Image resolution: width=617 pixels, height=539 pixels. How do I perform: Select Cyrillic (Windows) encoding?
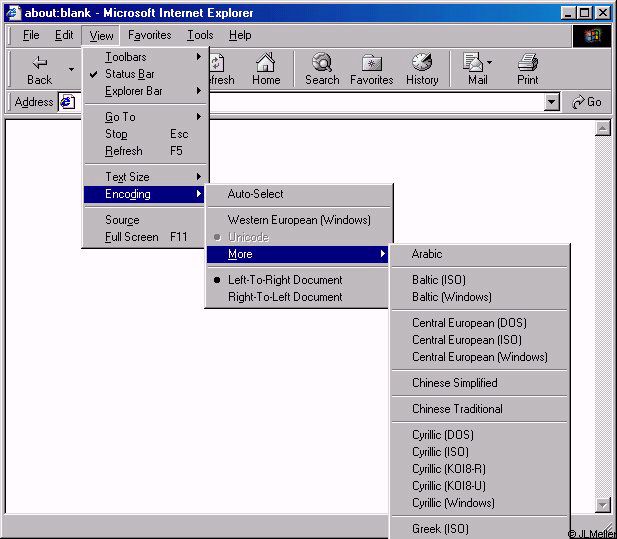479,503
